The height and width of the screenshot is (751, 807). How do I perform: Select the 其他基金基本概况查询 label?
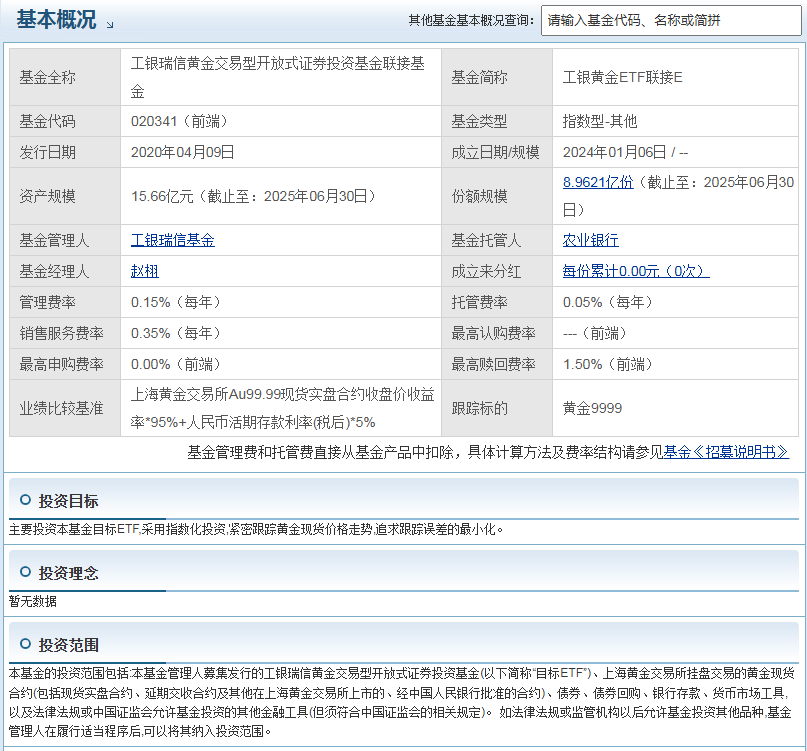coord(471,21)
